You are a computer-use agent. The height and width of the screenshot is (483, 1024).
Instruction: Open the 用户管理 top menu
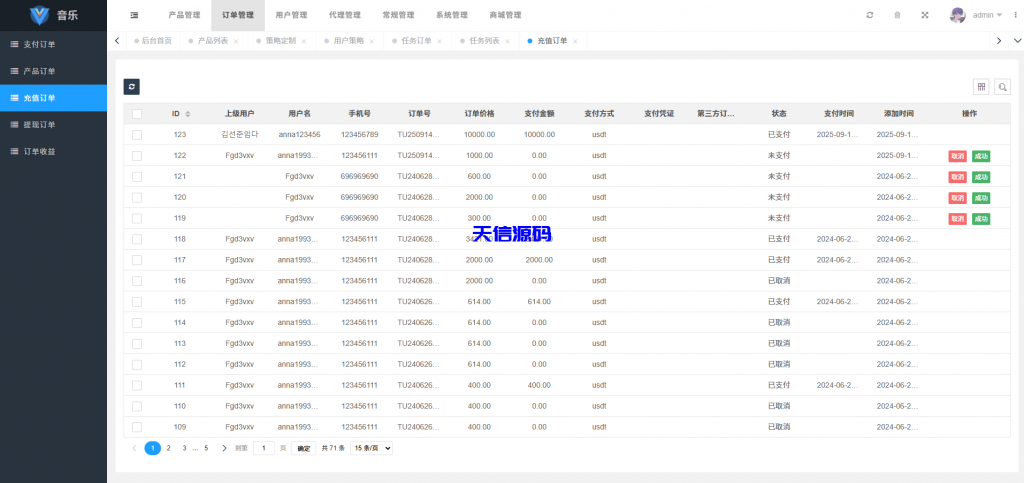(291, 15)
